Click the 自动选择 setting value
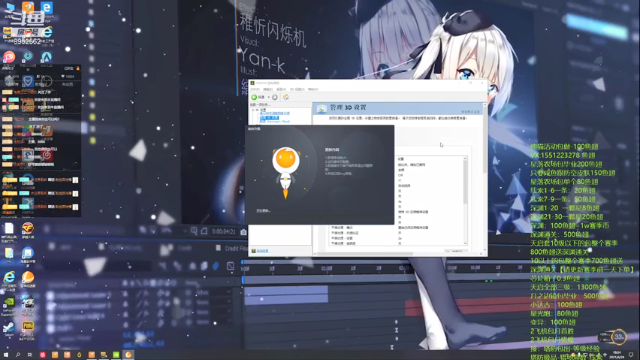This screenshot has height=360, width=640. 404,185
